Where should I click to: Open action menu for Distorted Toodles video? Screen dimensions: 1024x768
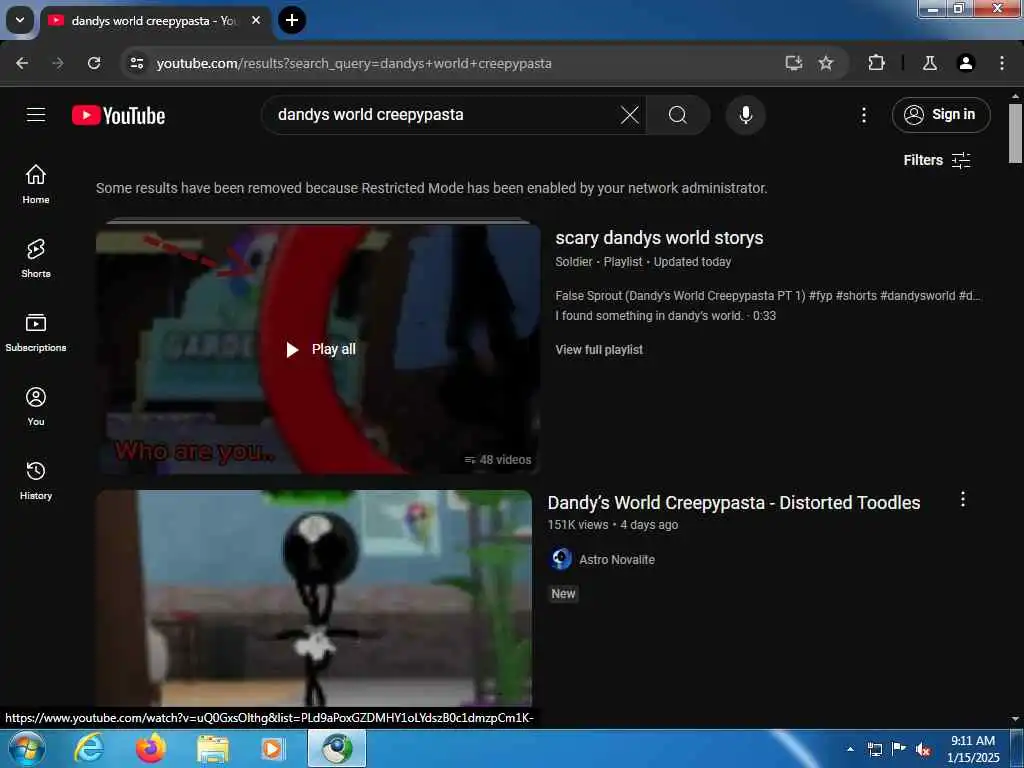[x=963, y=500]
